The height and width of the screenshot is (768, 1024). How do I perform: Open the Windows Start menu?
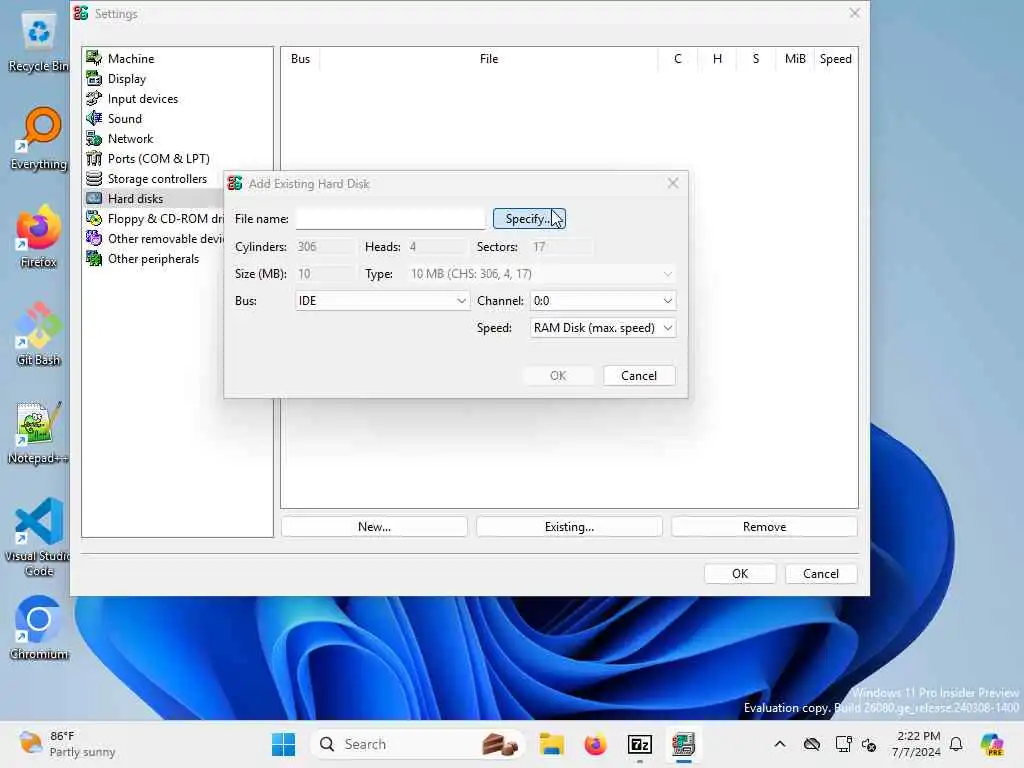283,744
